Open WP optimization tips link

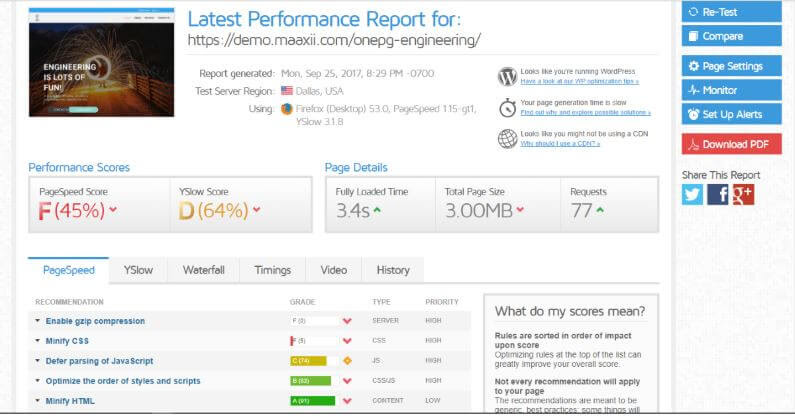click(579, 81)
